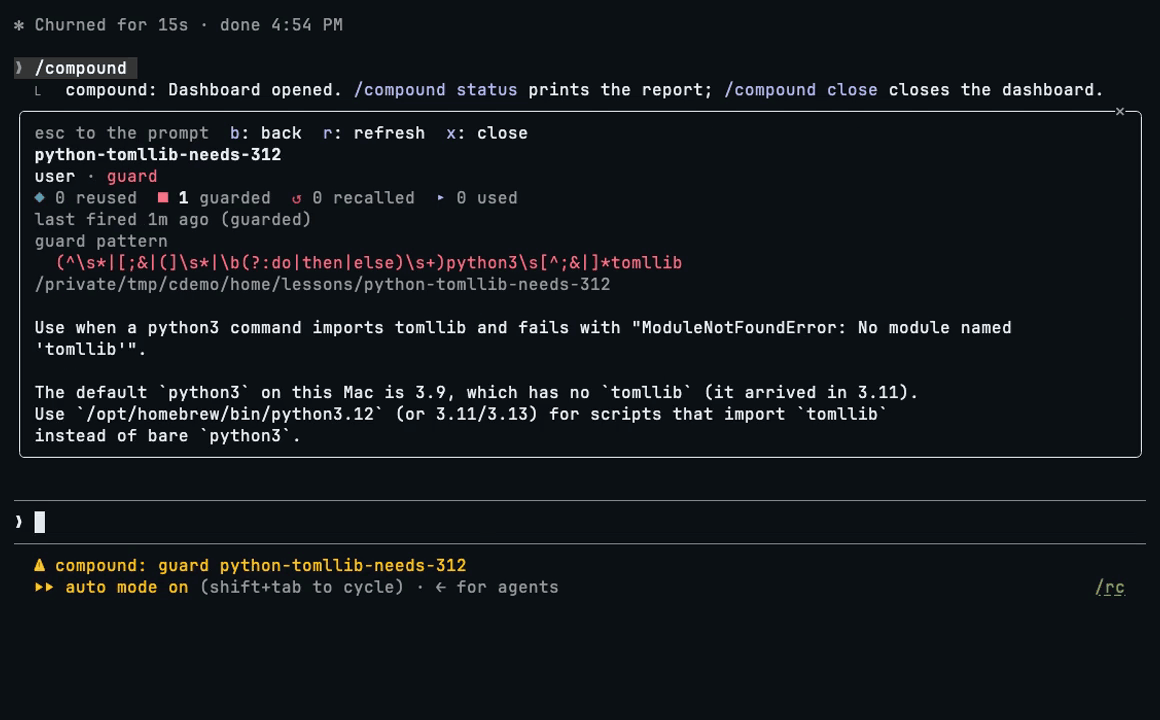Close the dashboard with the × icon
This screenshot has height=720, width=1160.
point(1119,112)
